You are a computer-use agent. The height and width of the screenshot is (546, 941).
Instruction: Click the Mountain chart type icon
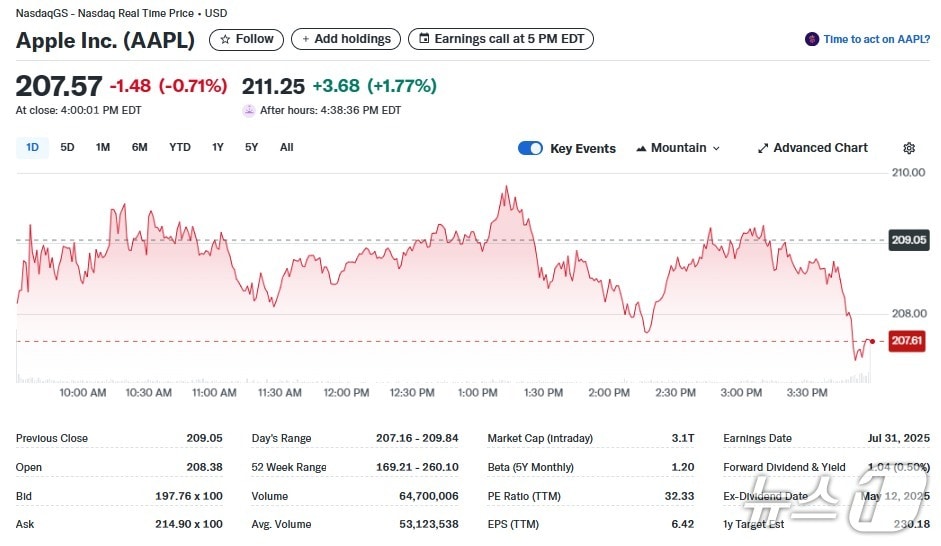(641, 148)
